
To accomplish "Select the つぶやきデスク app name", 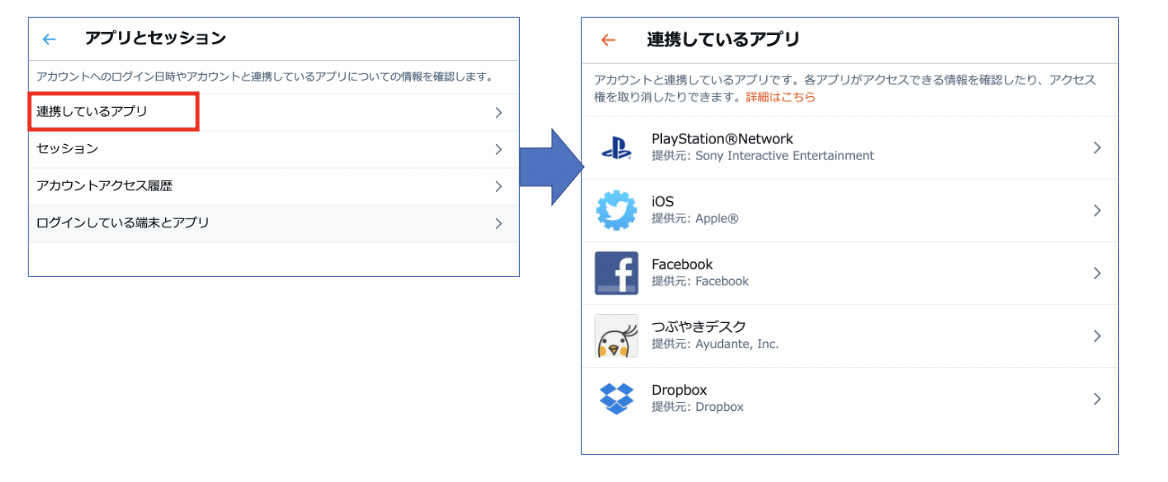I will pyautogui.click(x=699, y=327).
